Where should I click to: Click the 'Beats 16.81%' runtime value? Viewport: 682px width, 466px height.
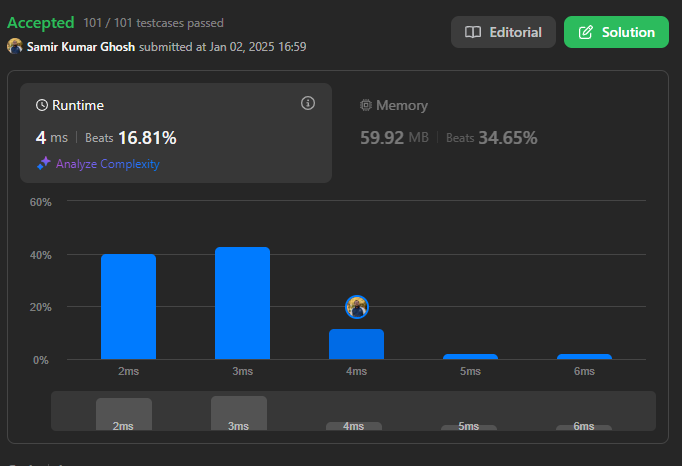[x=131, y=138]
